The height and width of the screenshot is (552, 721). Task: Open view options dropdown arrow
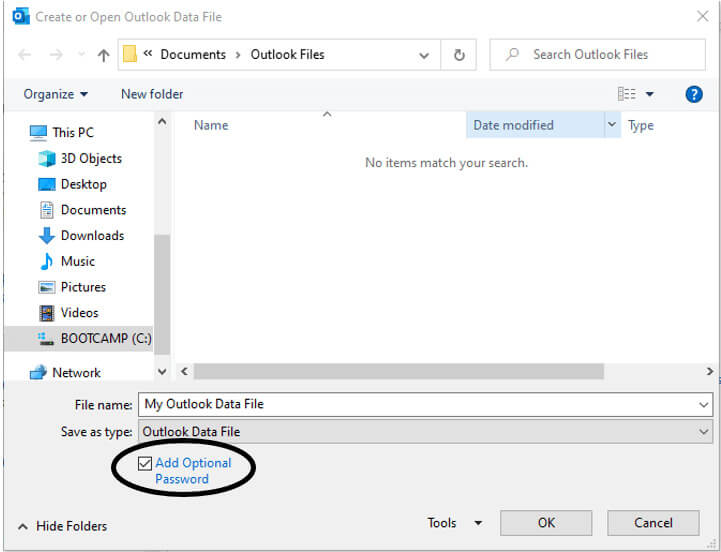pos(649,94)
